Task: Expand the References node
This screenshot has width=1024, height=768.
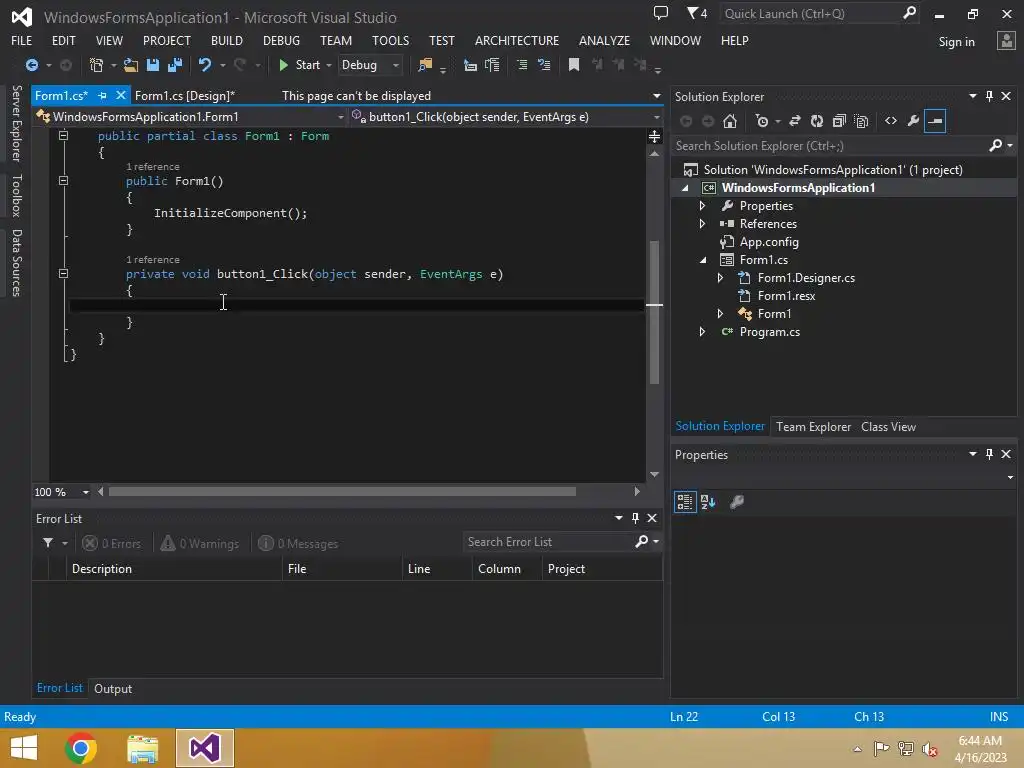Action: point(703,223)
